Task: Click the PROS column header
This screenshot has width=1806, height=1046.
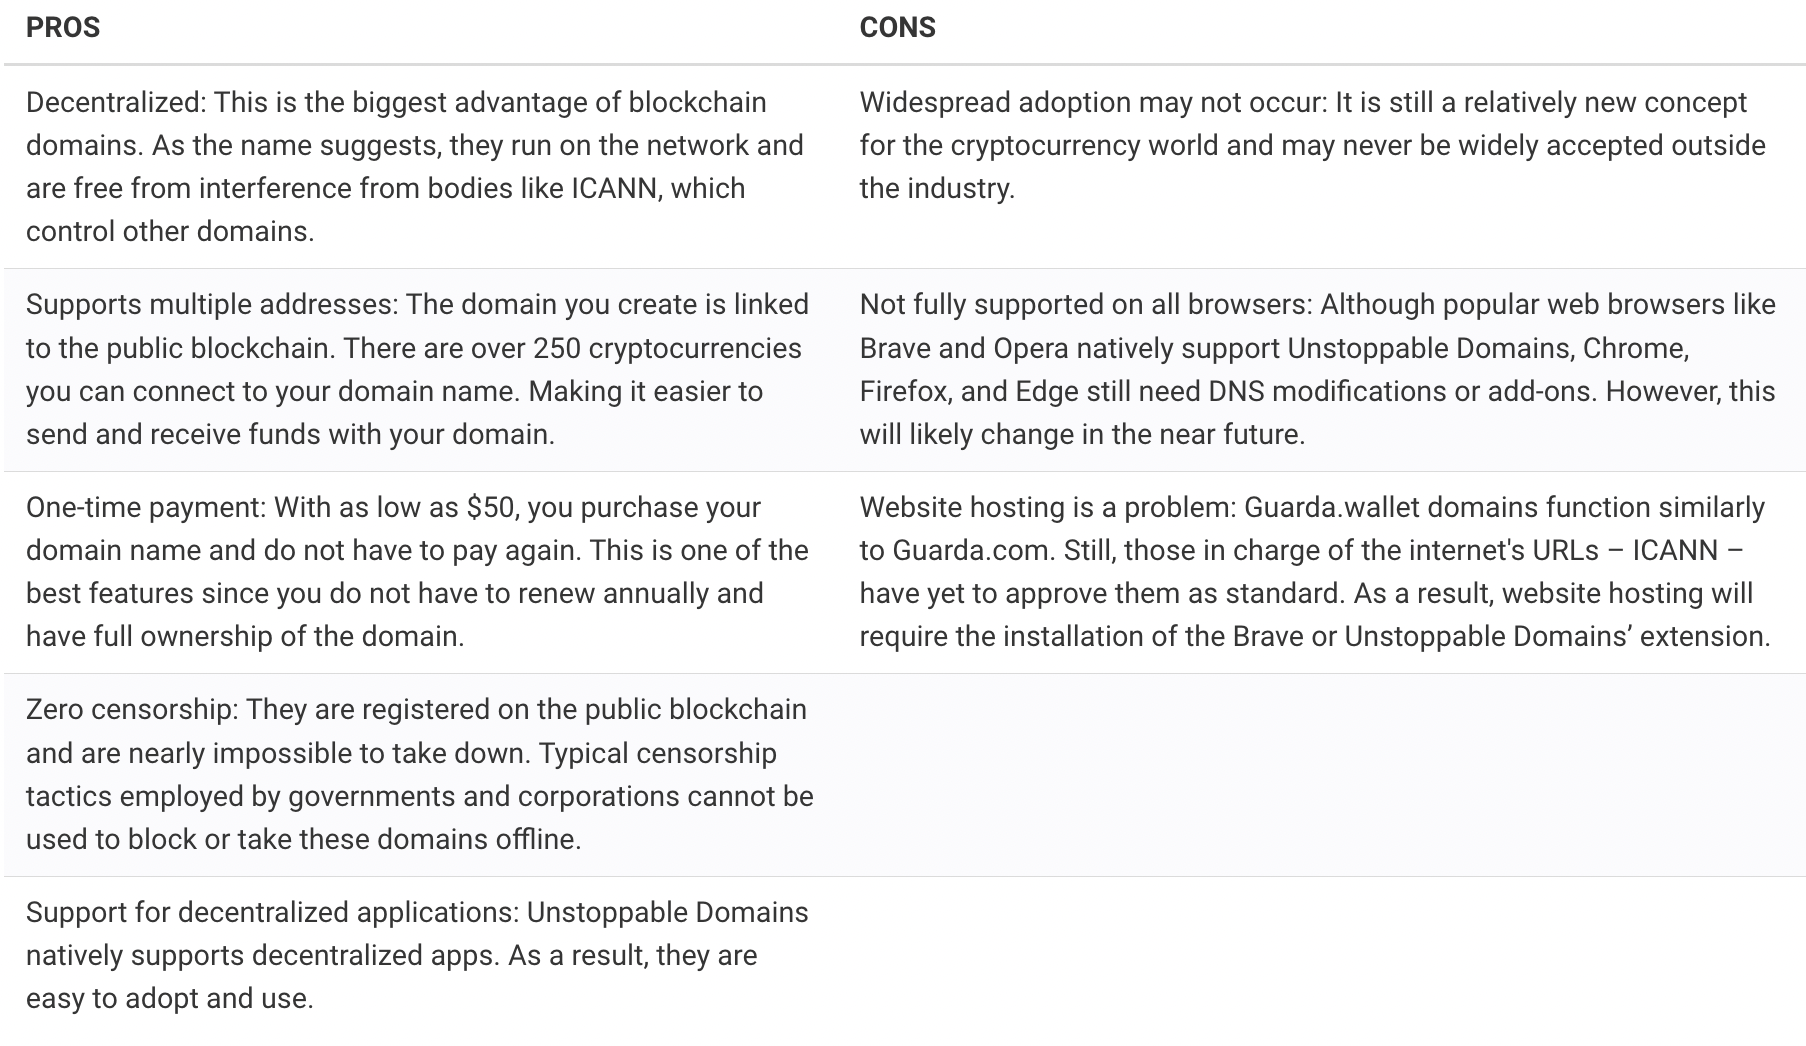Action: [63, 28]
